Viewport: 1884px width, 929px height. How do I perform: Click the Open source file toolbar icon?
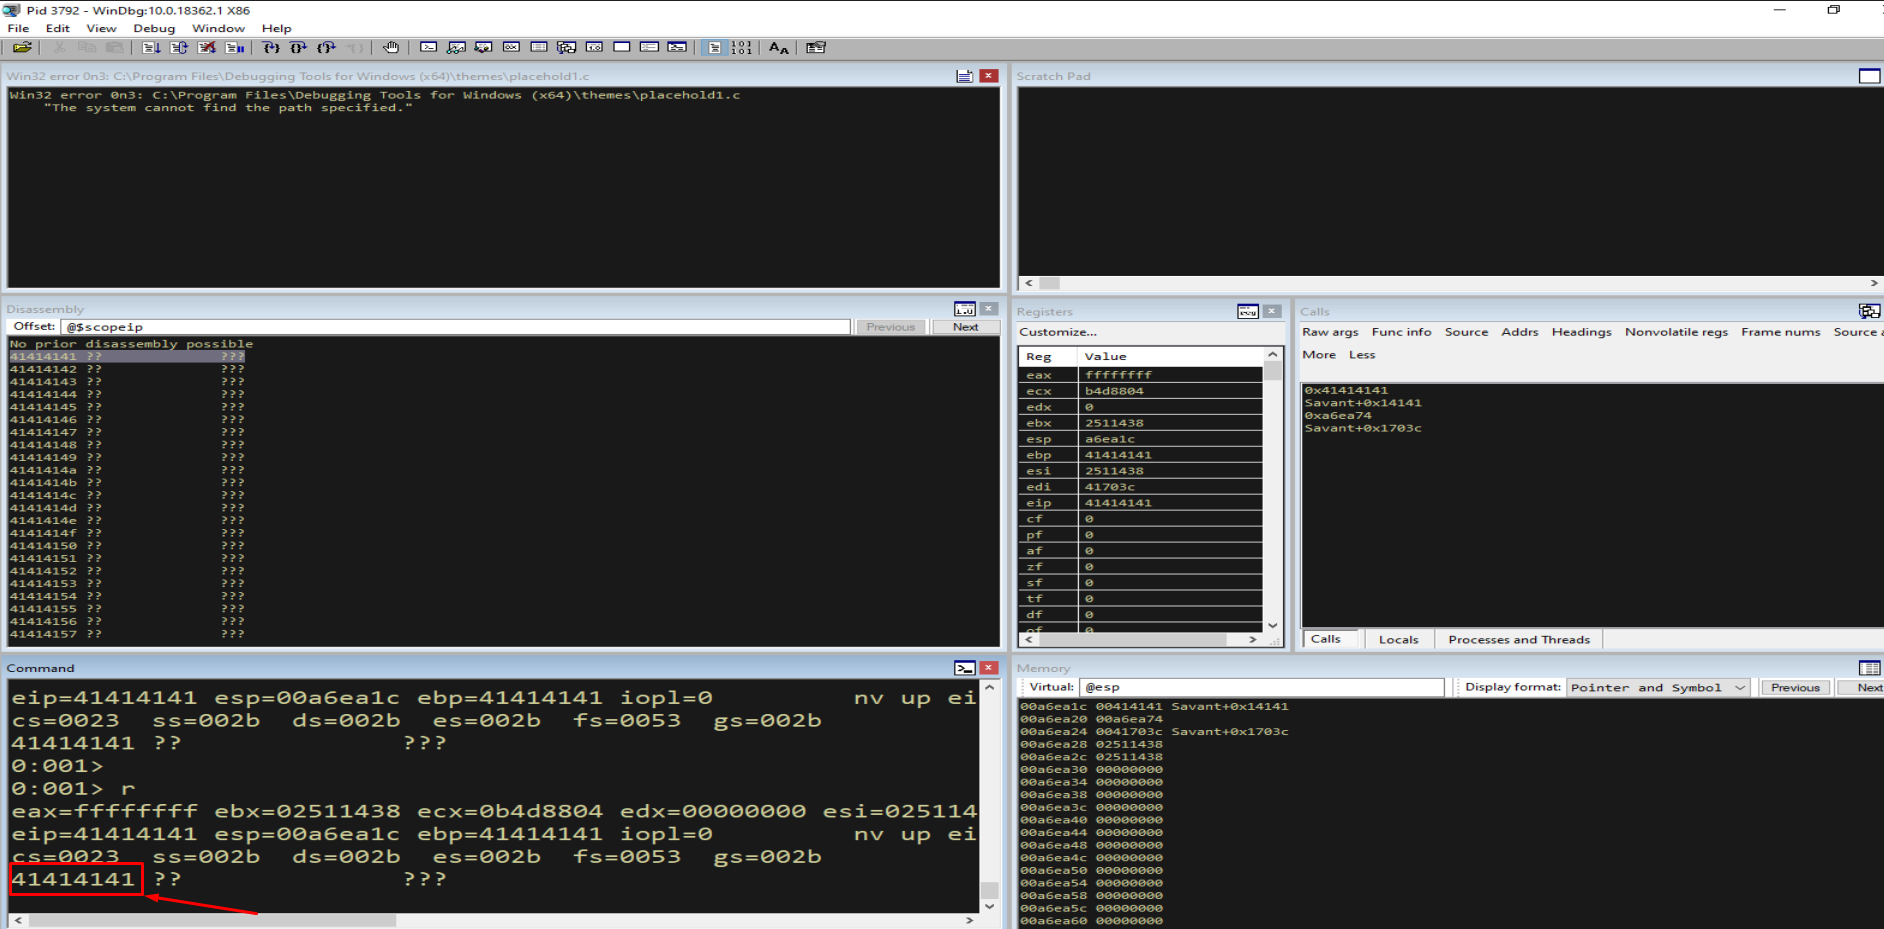coord(22,47)
